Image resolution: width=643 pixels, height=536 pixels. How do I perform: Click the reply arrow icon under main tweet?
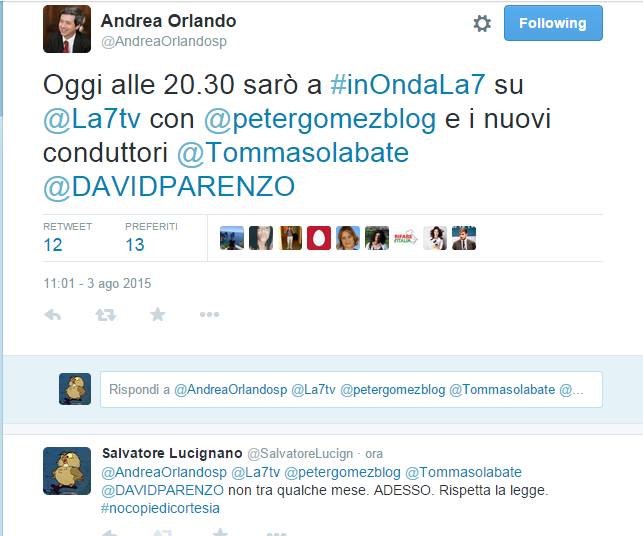coord(52,315)
